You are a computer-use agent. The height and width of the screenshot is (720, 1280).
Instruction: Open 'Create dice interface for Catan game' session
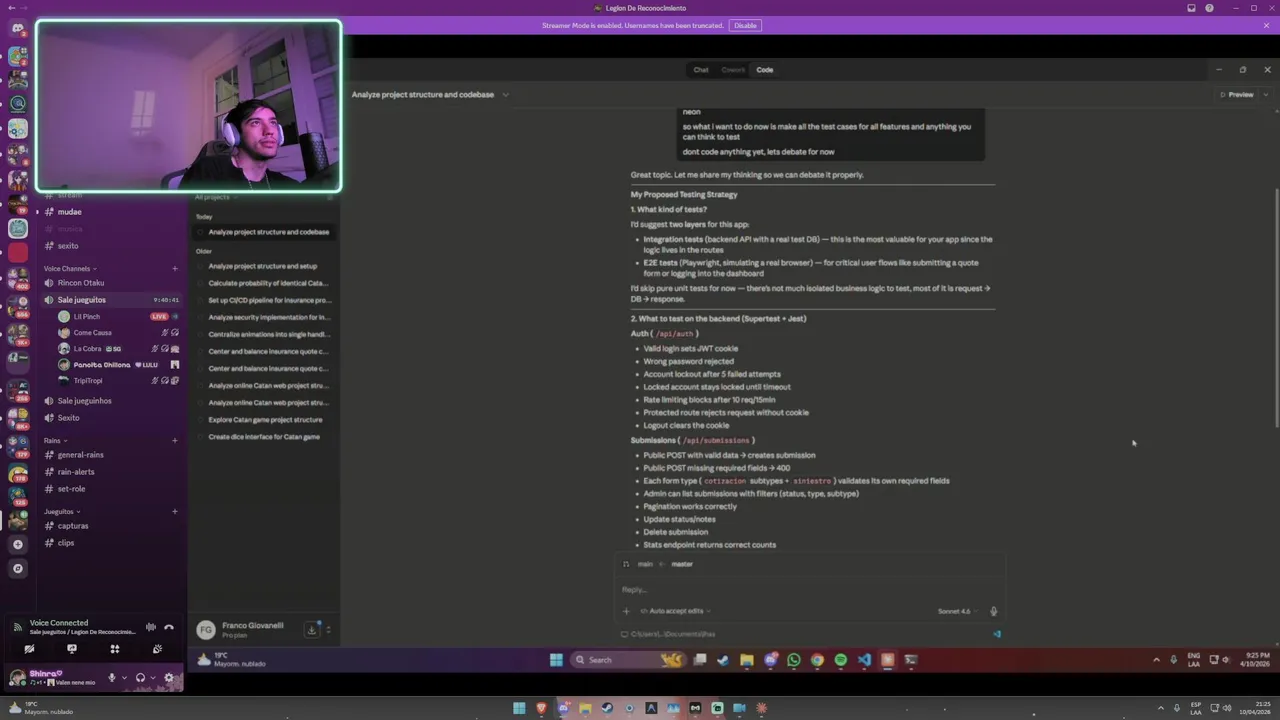tap(266, 437)
